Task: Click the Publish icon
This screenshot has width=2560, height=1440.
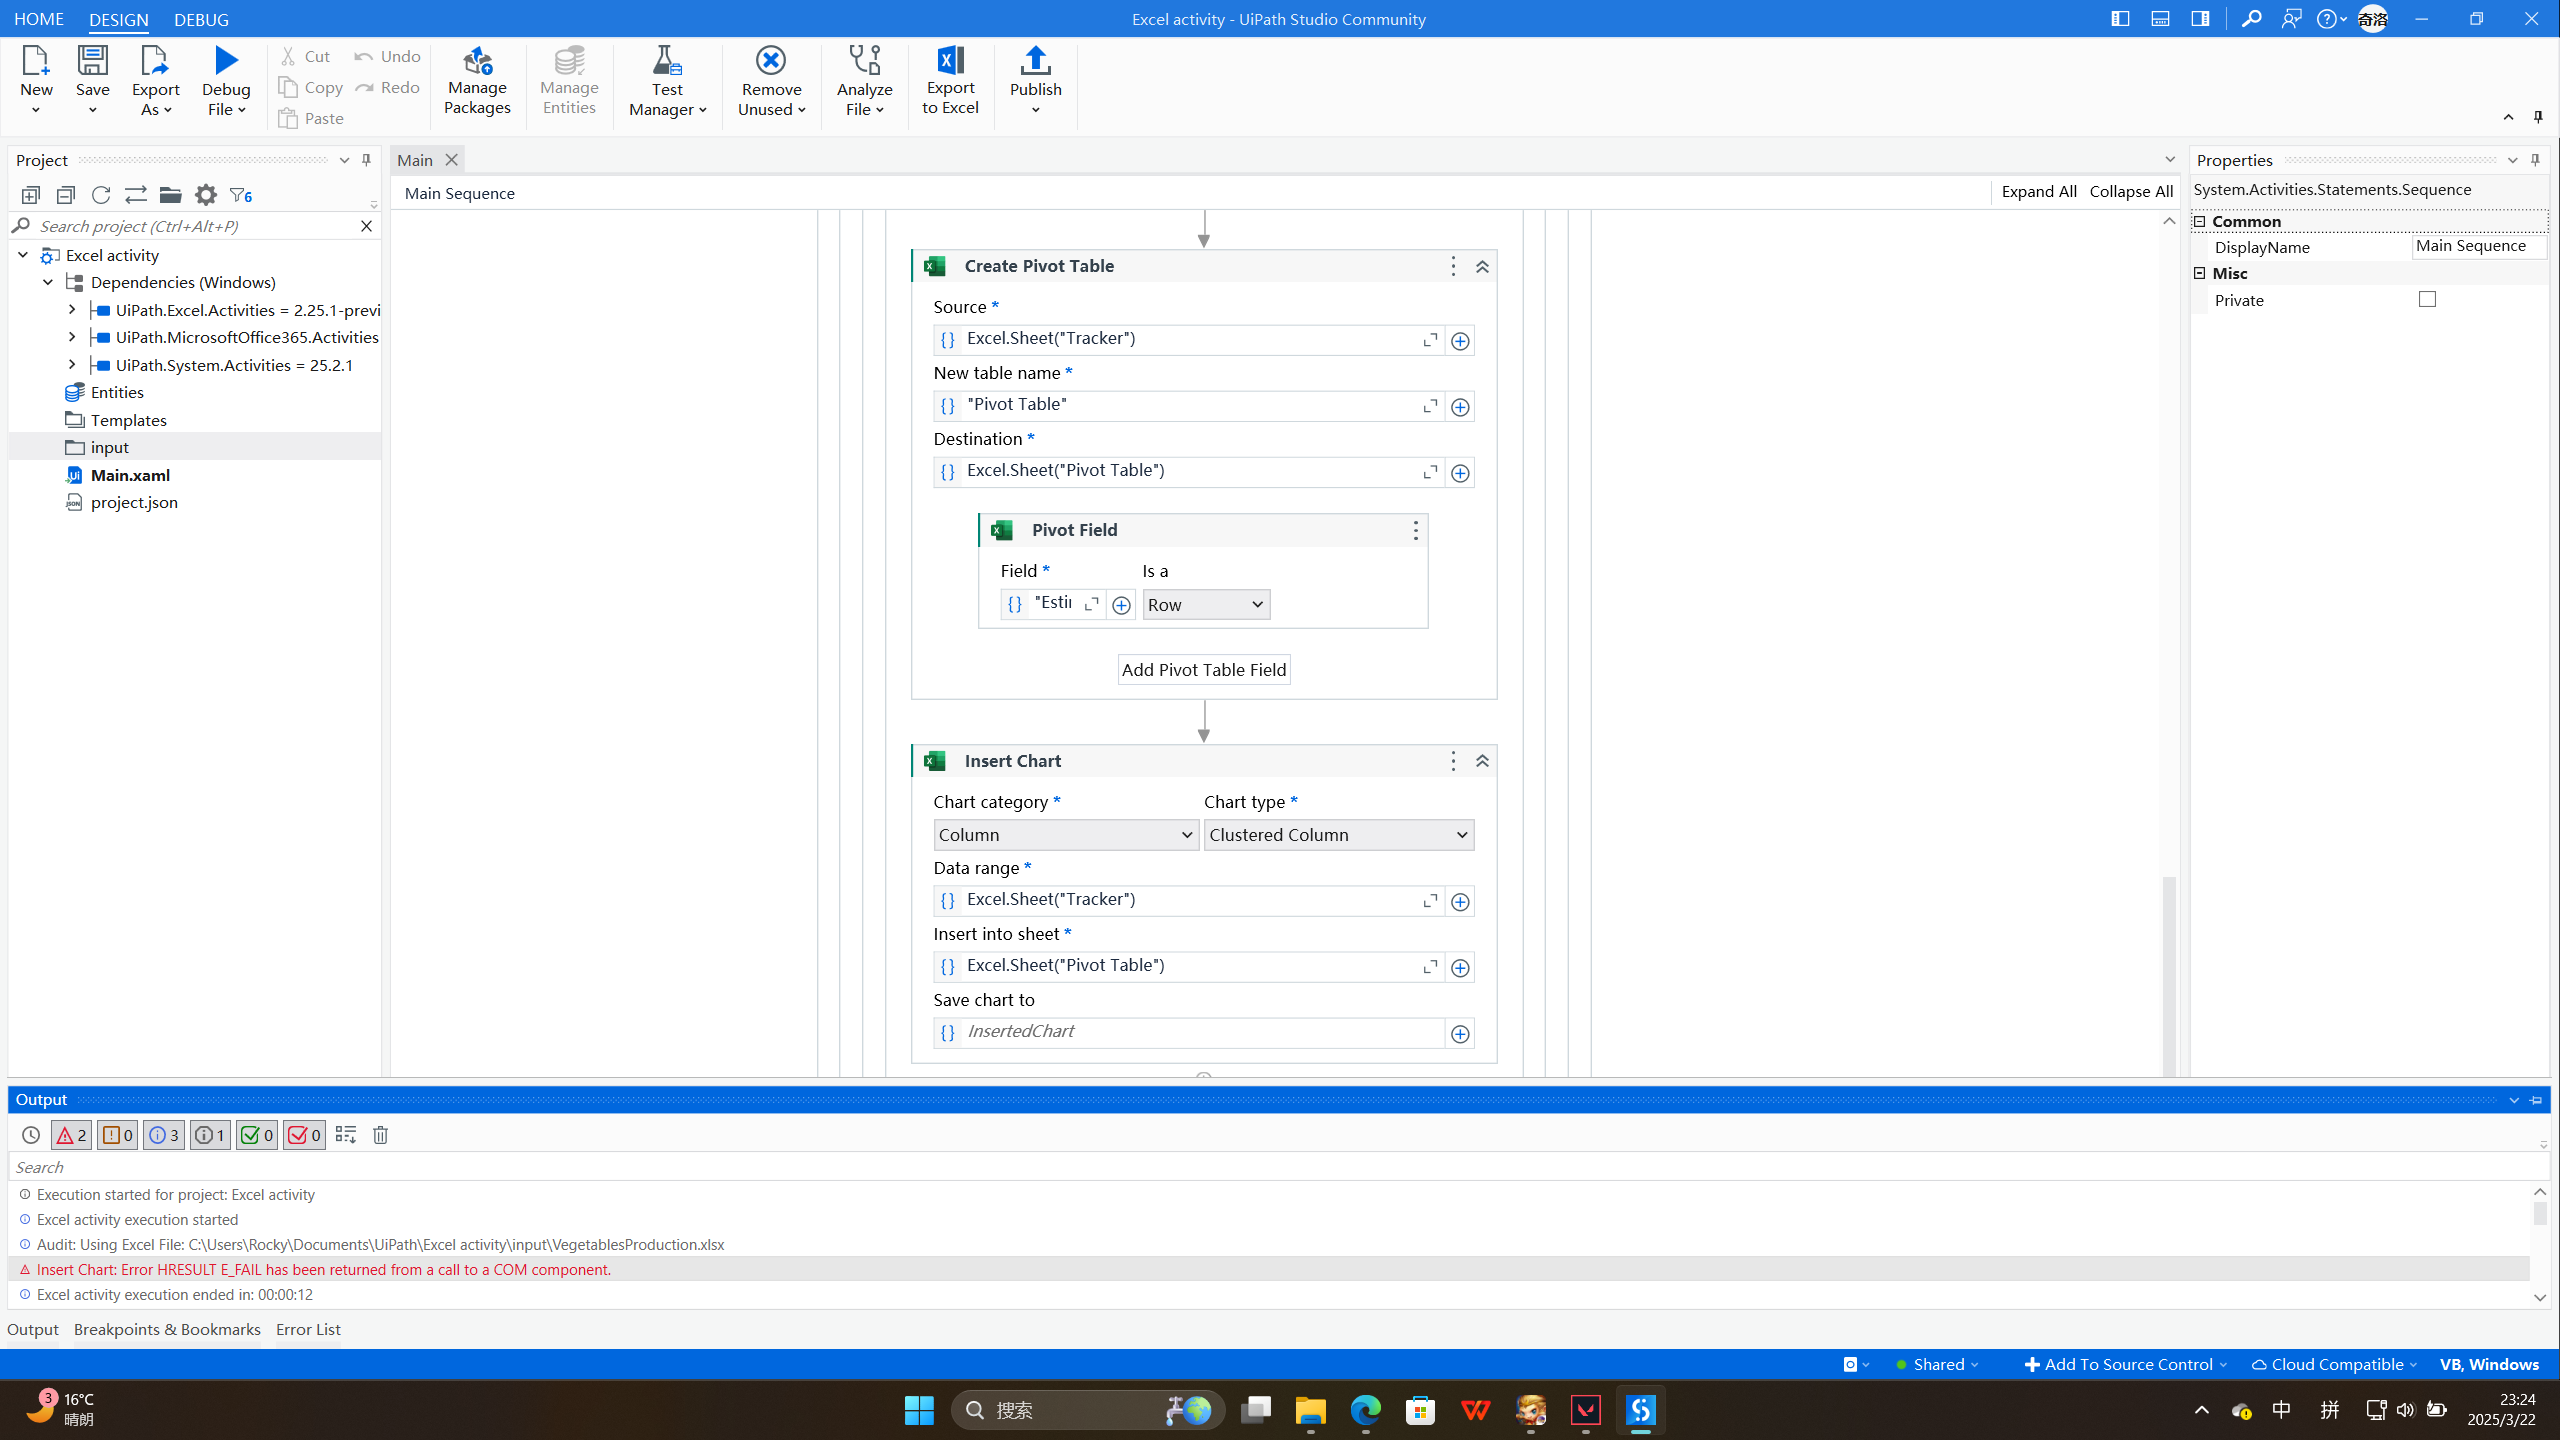Action: click(1035, 61)
